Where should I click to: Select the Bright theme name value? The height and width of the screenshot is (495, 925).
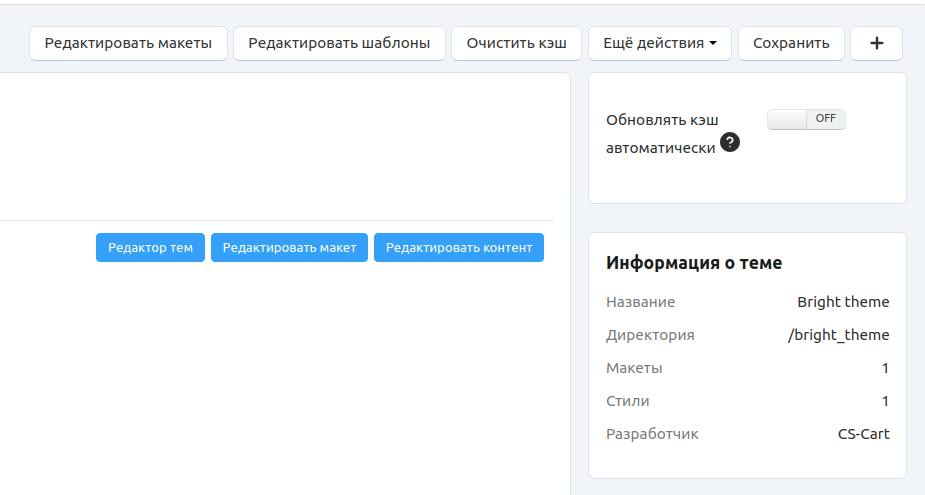coord(843,302)
